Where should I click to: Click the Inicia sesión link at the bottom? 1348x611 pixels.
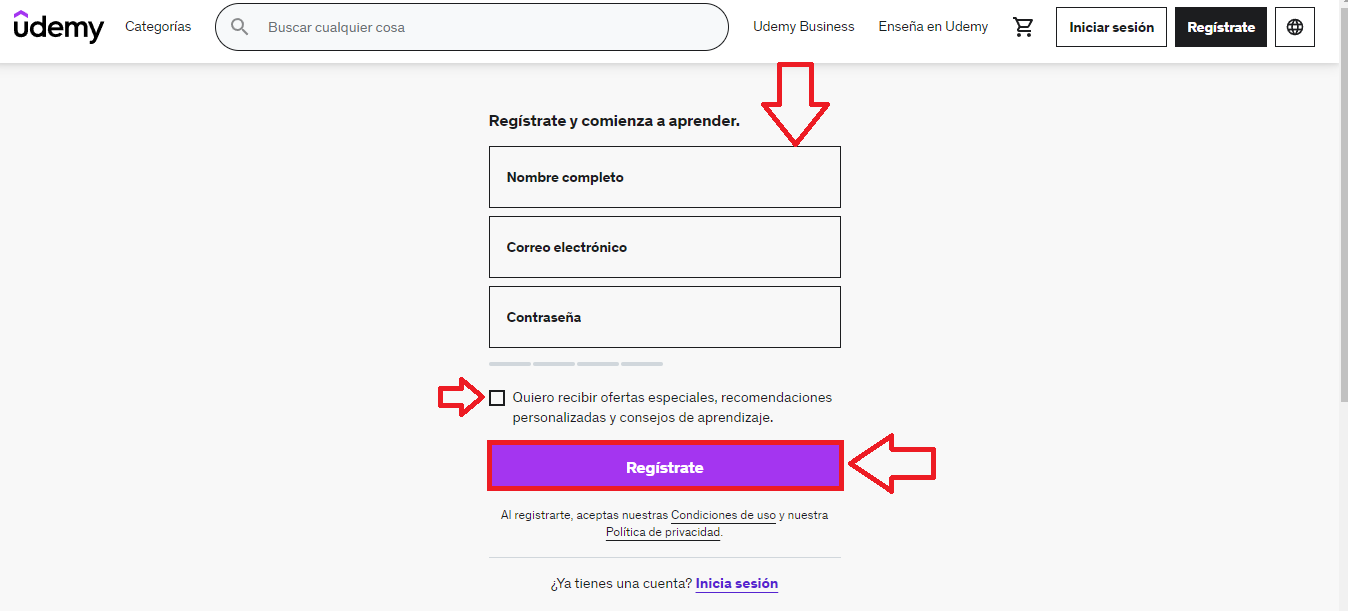(736, 583)
